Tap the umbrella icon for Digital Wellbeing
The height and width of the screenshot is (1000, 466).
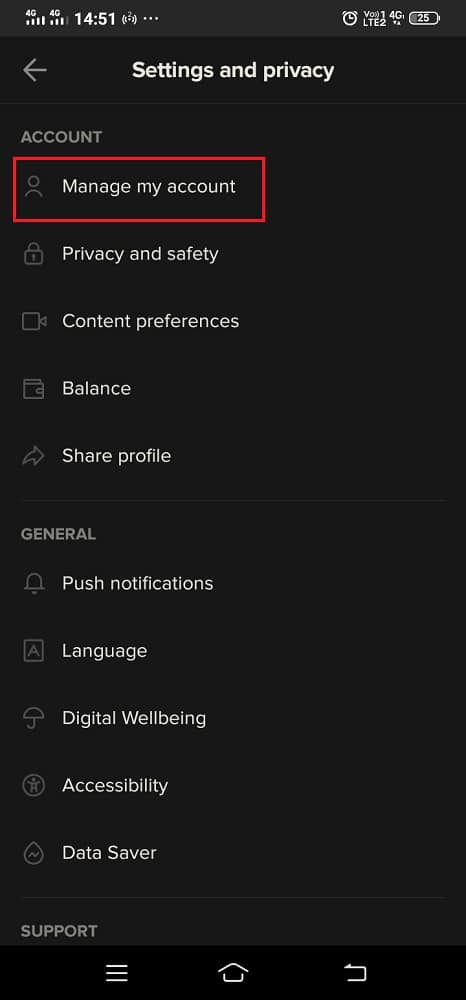click(x=33, y=718)
